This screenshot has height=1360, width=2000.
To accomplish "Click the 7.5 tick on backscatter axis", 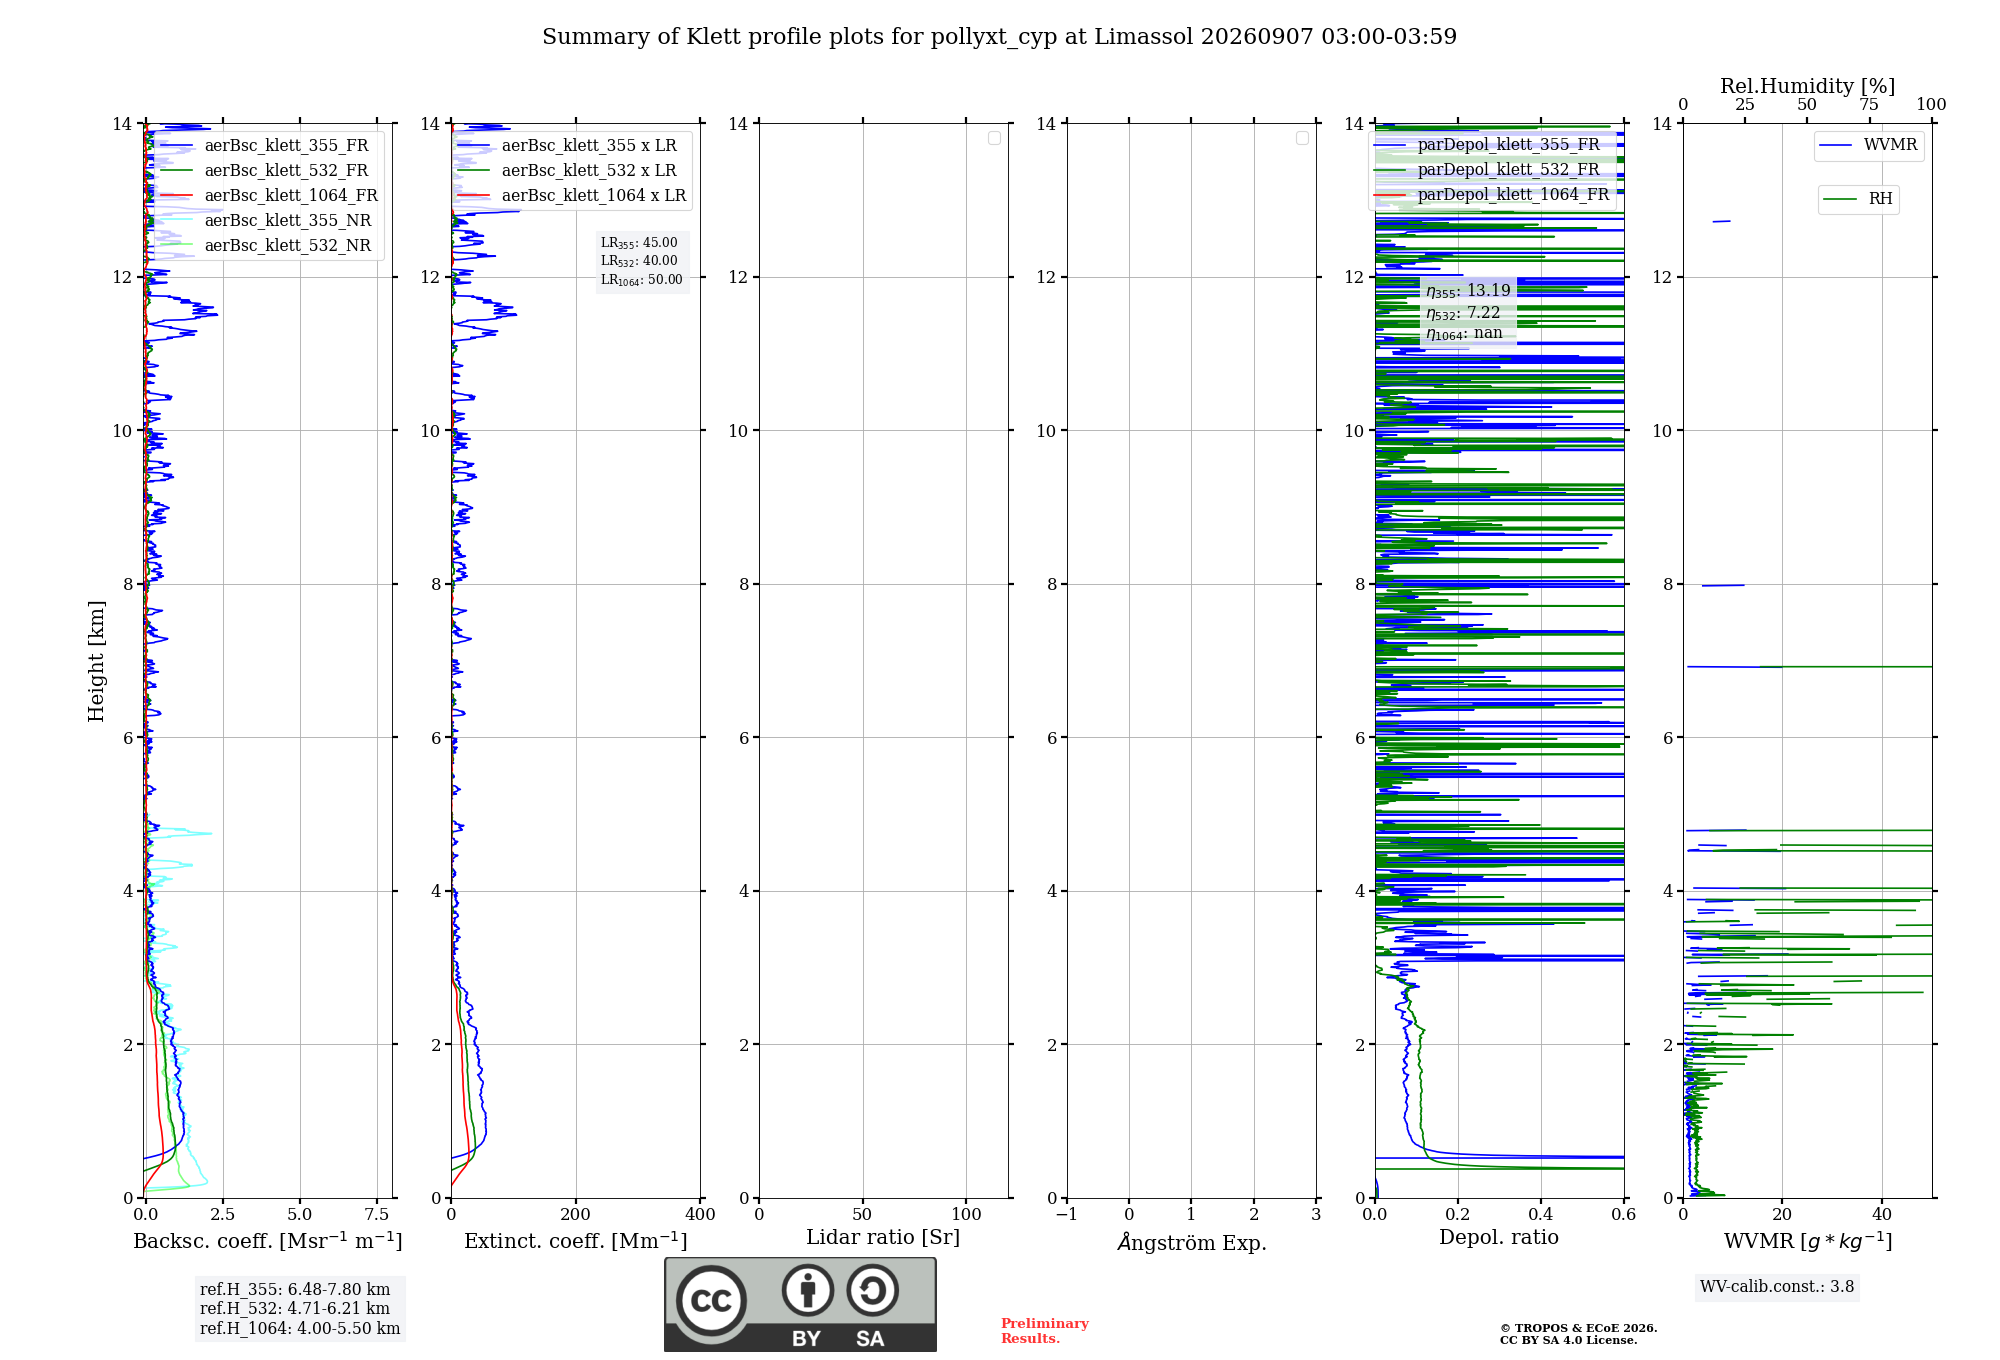I will (x=377, y=1215).
